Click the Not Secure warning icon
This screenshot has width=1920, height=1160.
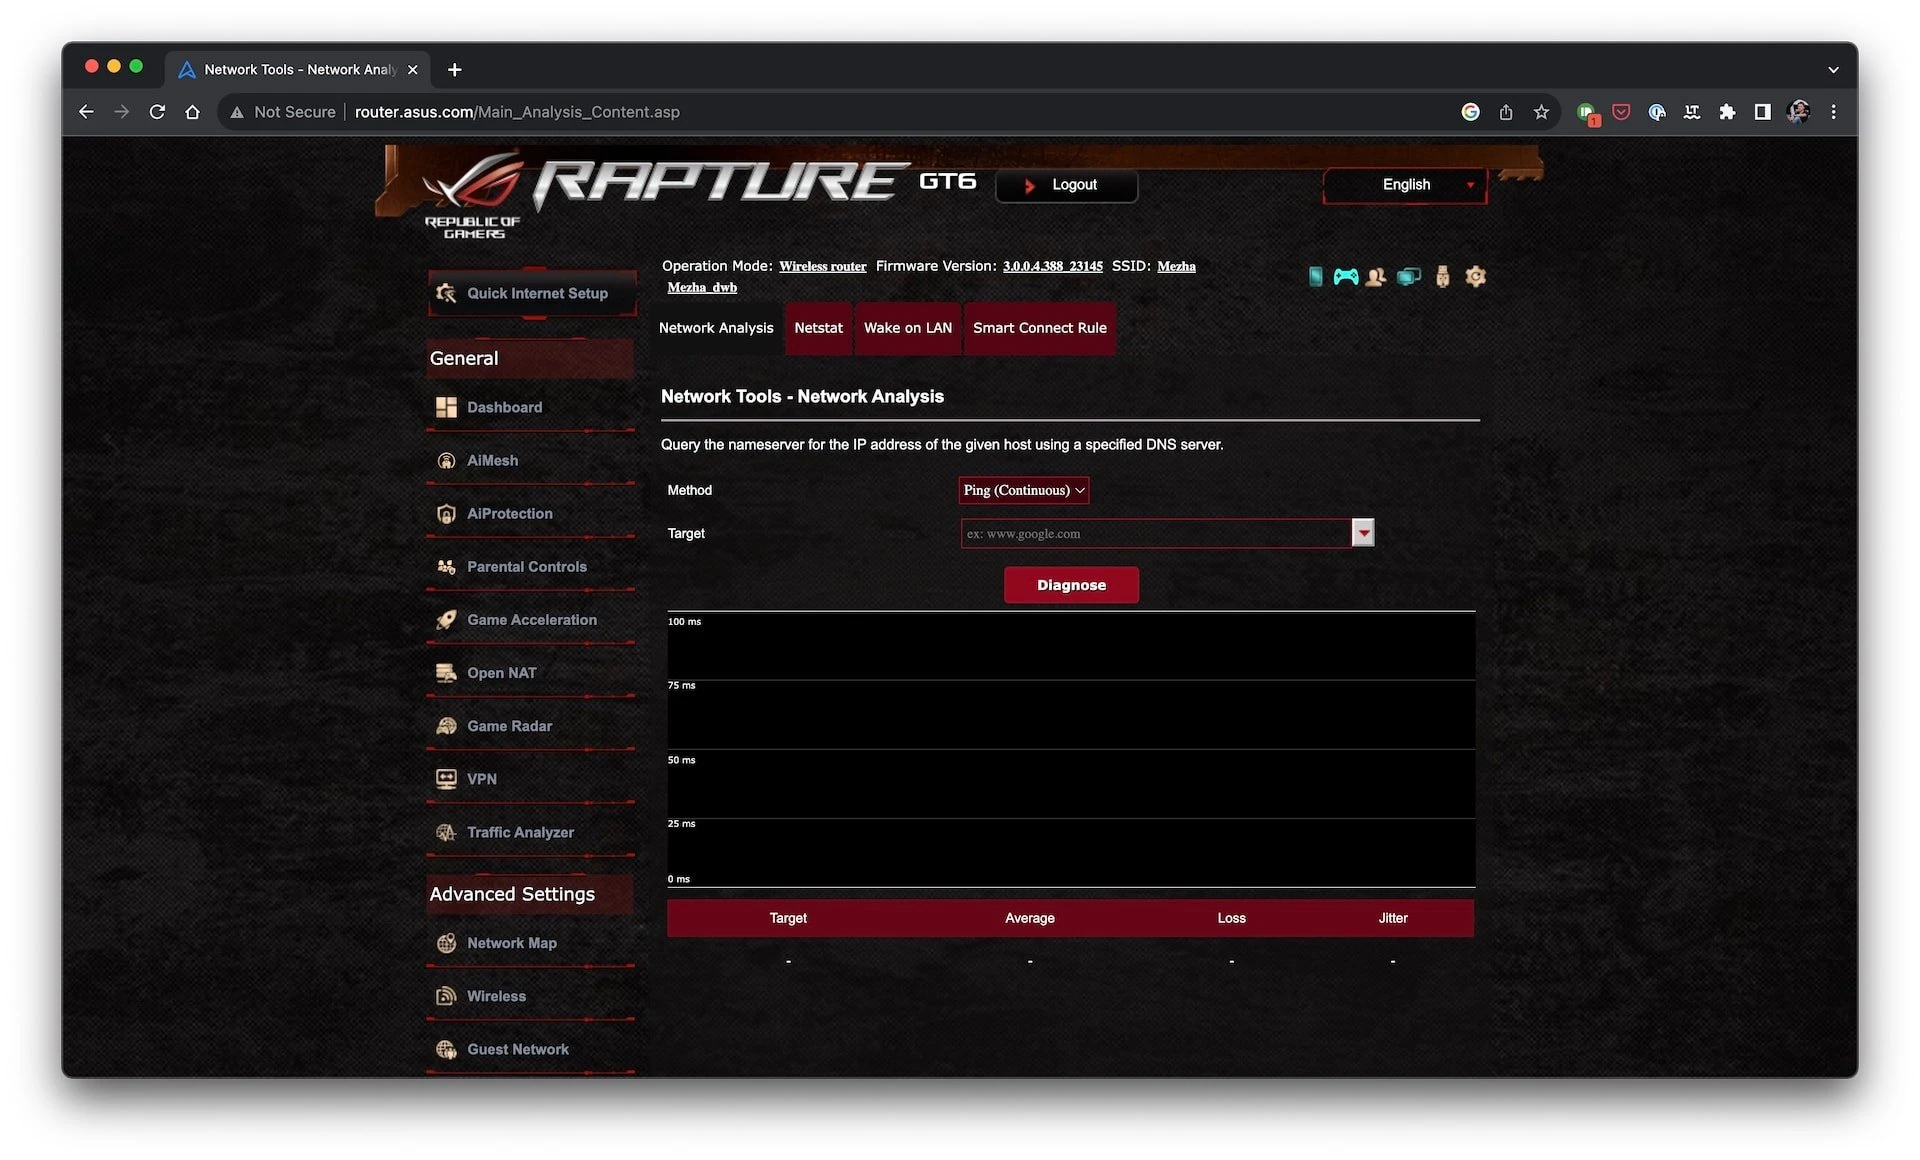tap(237, 112)
